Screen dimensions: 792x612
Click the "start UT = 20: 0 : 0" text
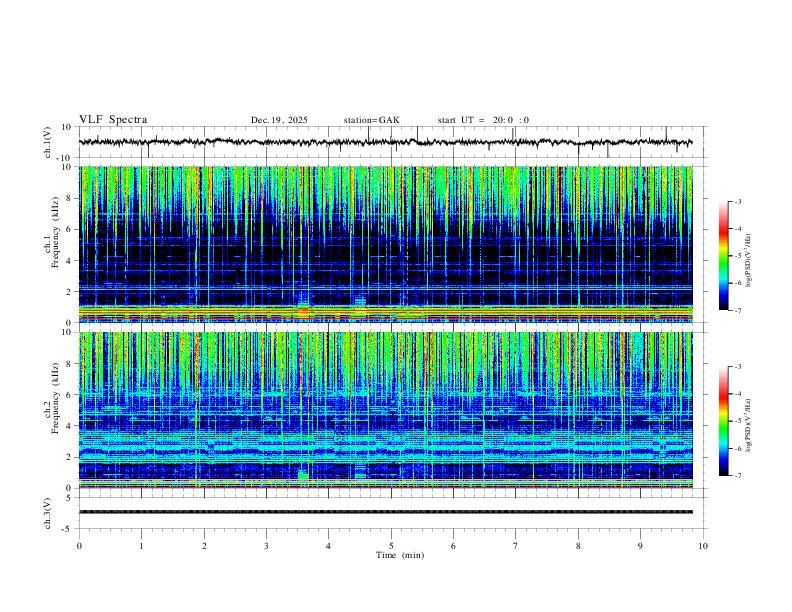click(x=483, y=120)
